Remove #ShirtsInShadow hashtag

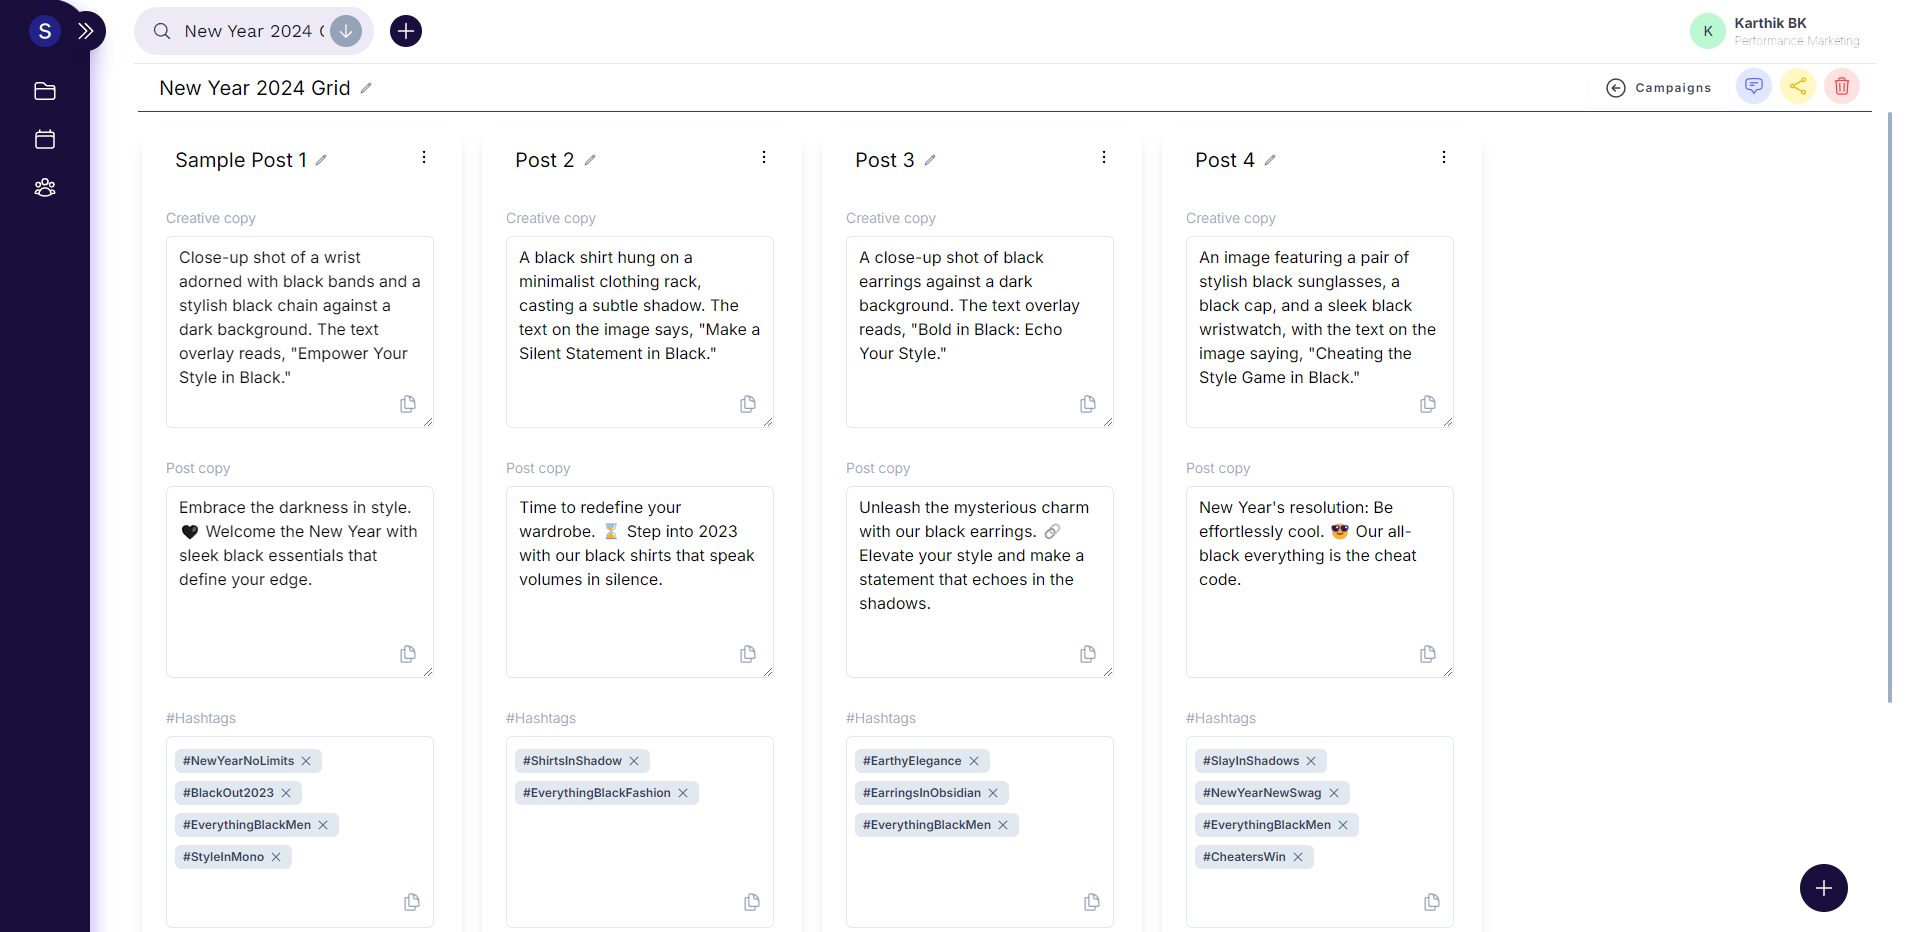click(x=634, y=761)
